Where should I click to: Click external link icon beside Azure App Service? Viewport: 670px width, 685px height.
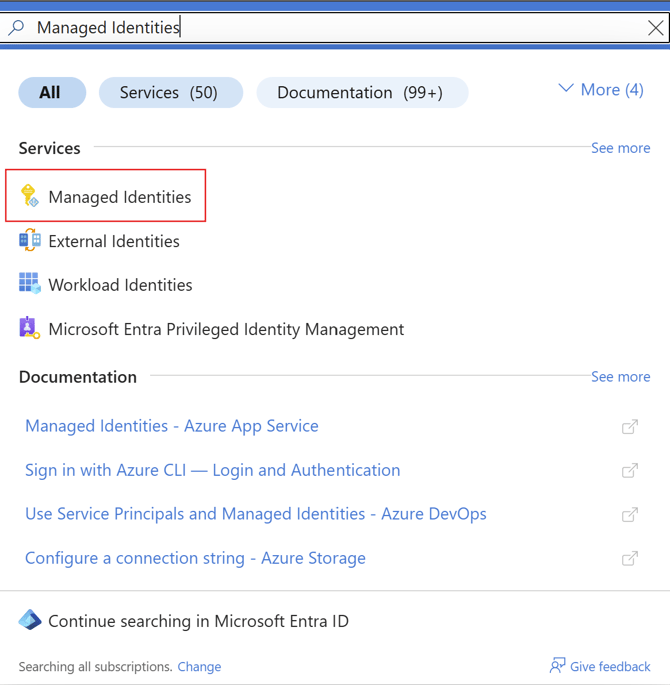(630, 427)
